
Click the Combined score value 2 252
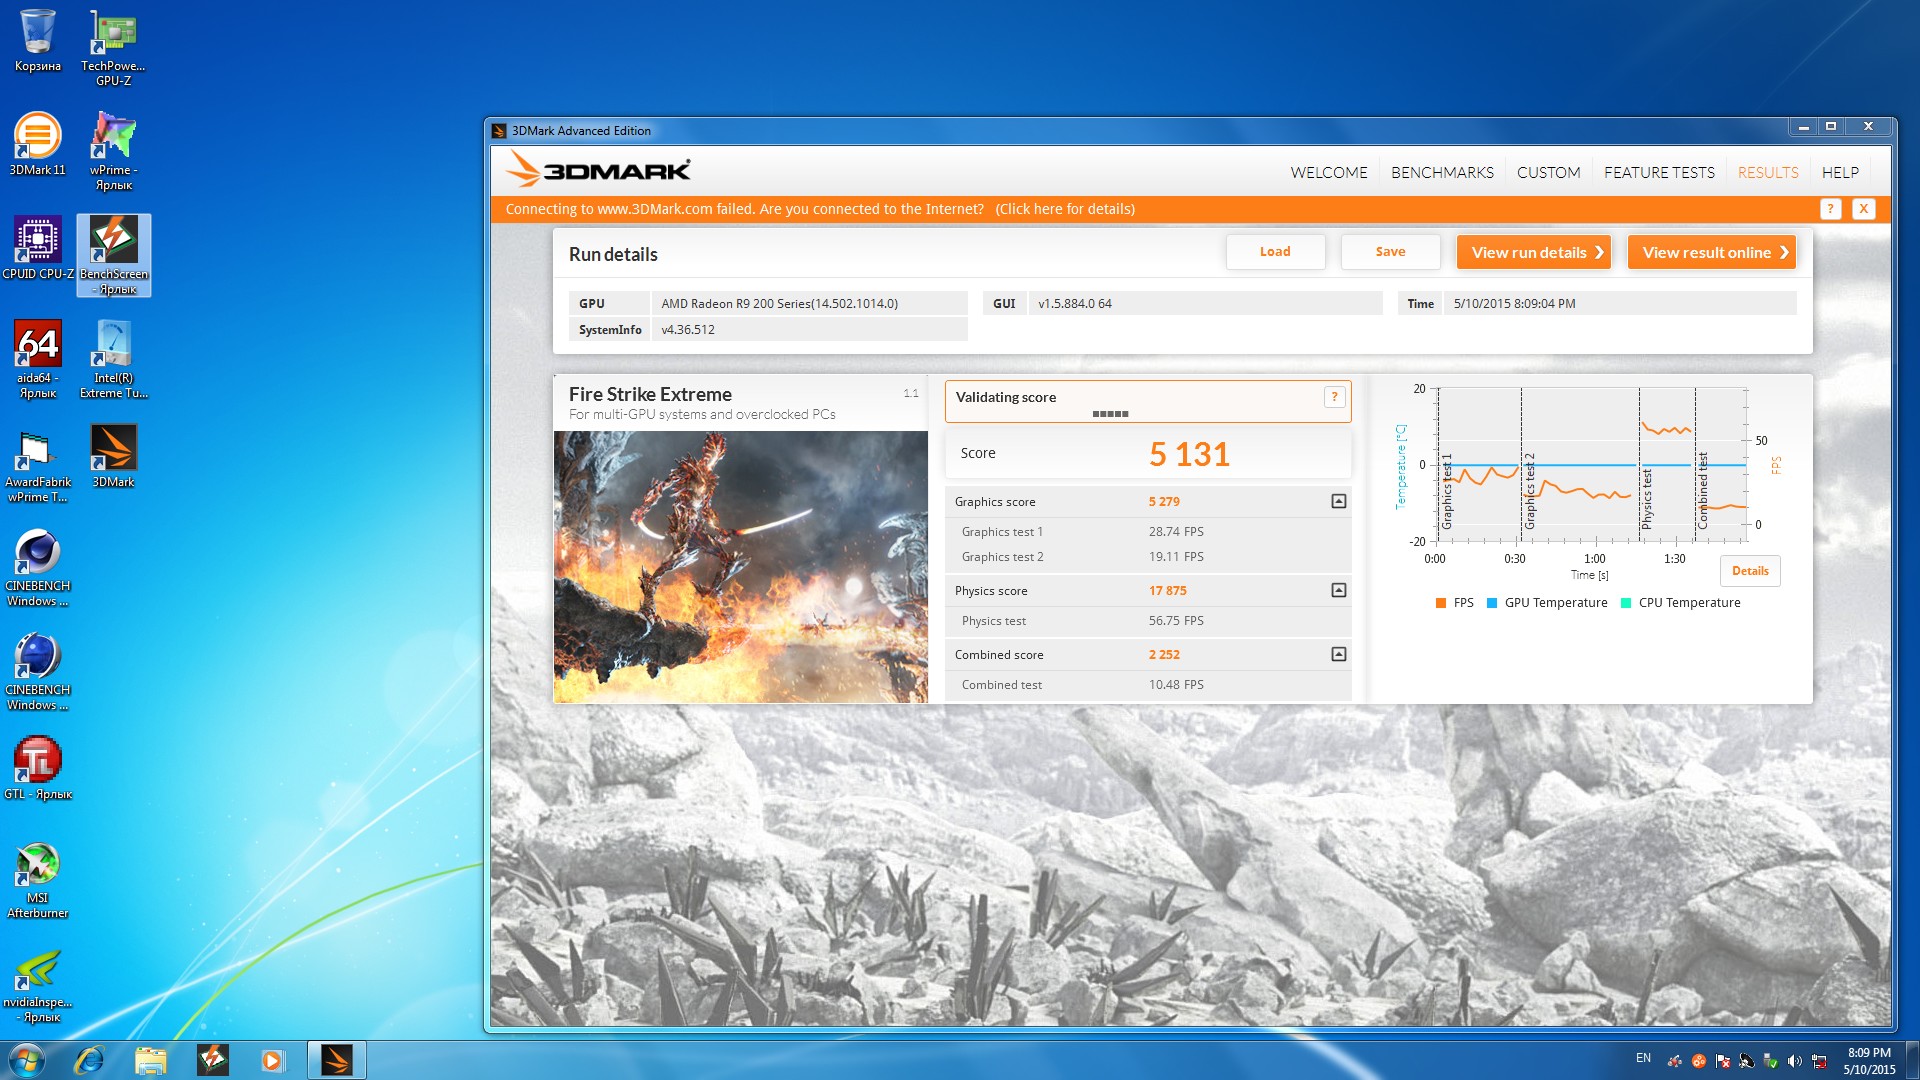tap(1164, 655)
